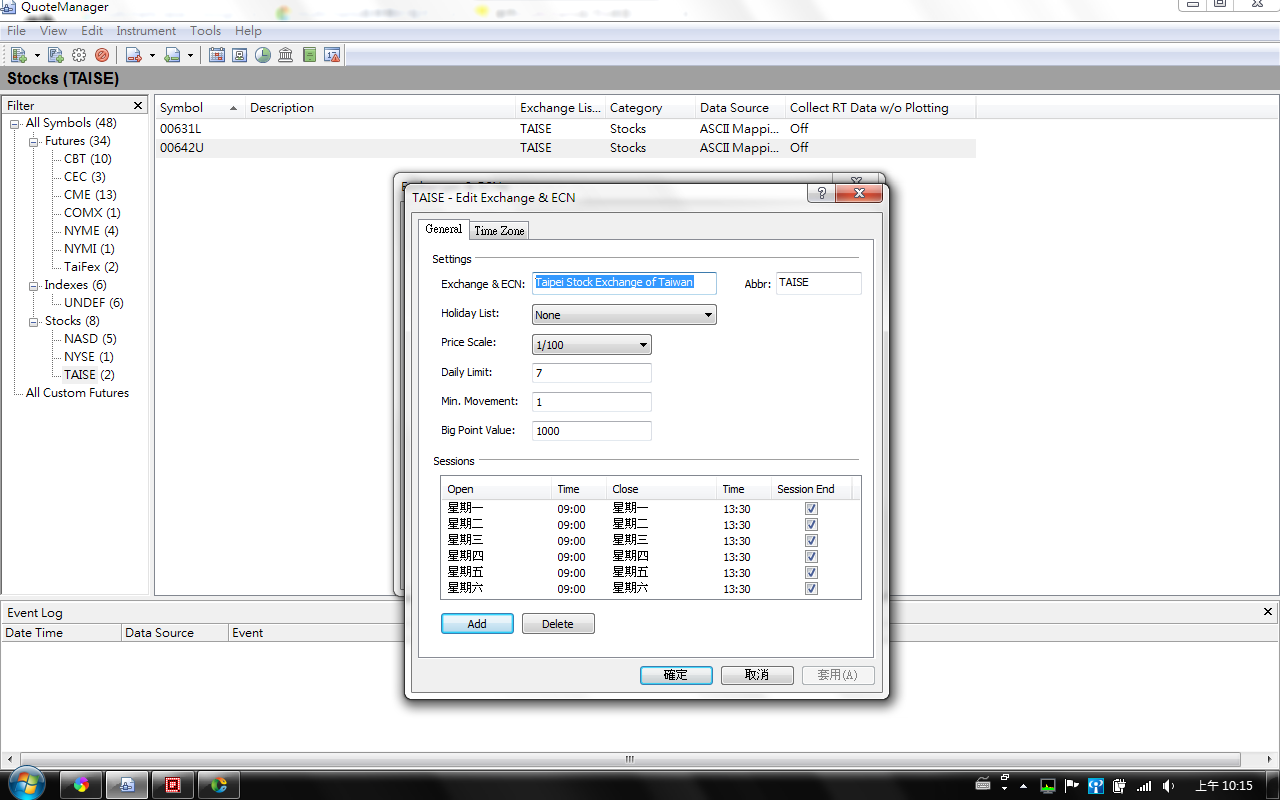Image resolution: width=1280 pixels, height=800 pixels.
Task: Click the calendar toolbar icon
Action: pyautogui.click(x=216, y=55)
